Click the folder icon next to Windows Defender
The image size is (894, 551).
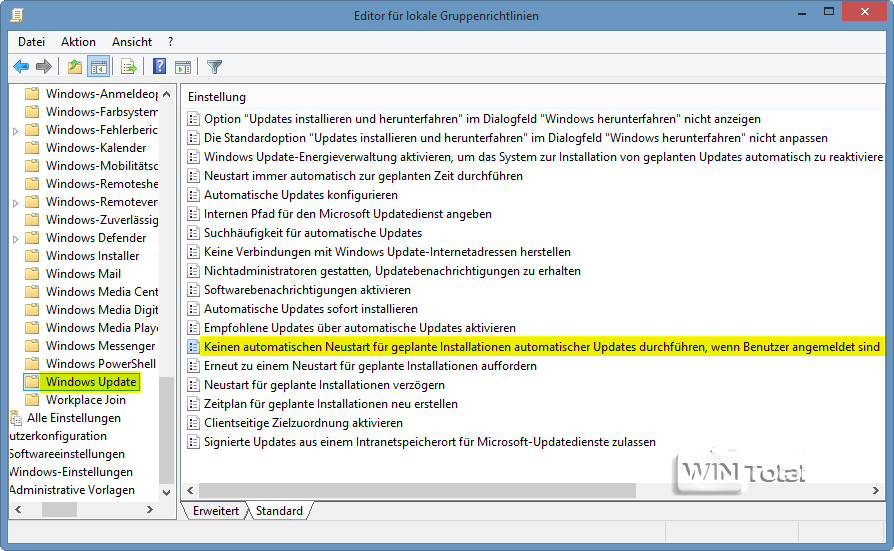pyautogui.click(x=32, y=238)
